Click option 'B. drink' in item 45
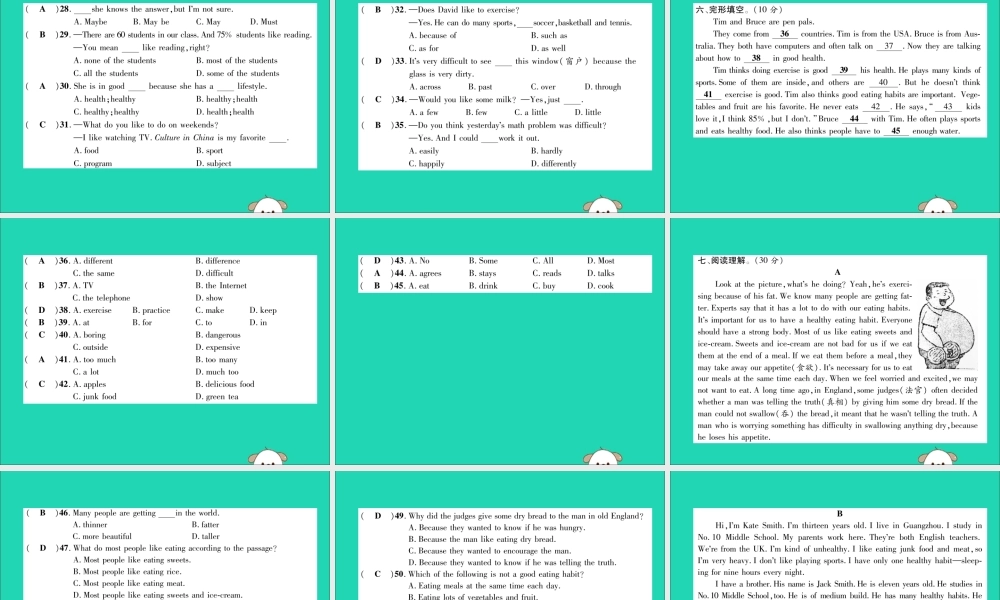This screenshot has height=600, width=1000. [x=483, y=286]
